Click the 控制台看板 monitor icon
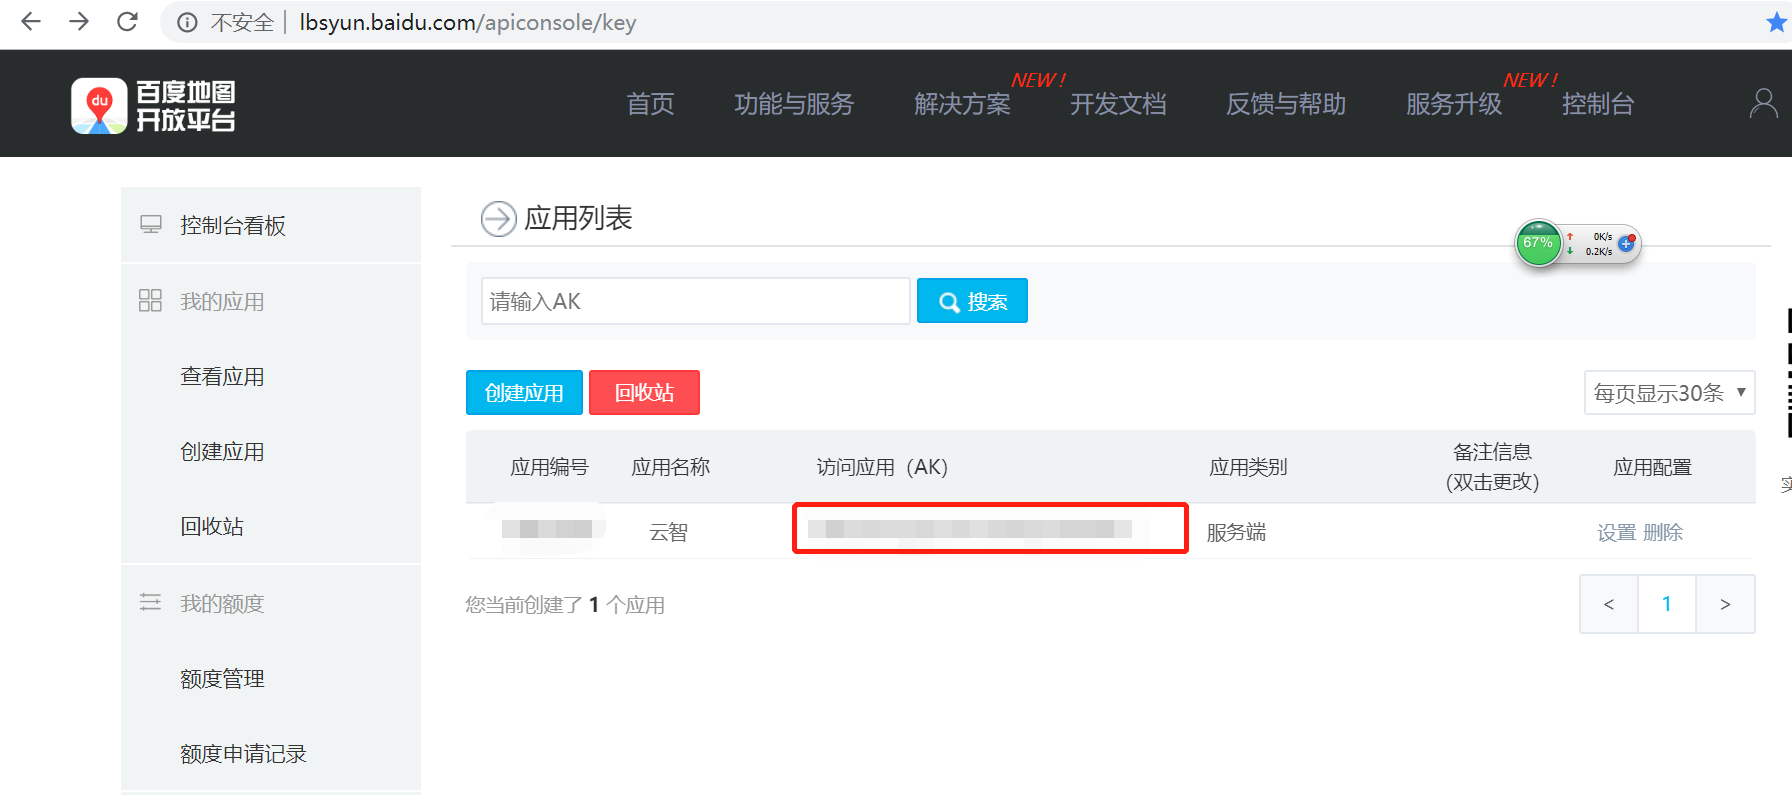The height and width of the screenshot is (795, 1792). (151, 224)
